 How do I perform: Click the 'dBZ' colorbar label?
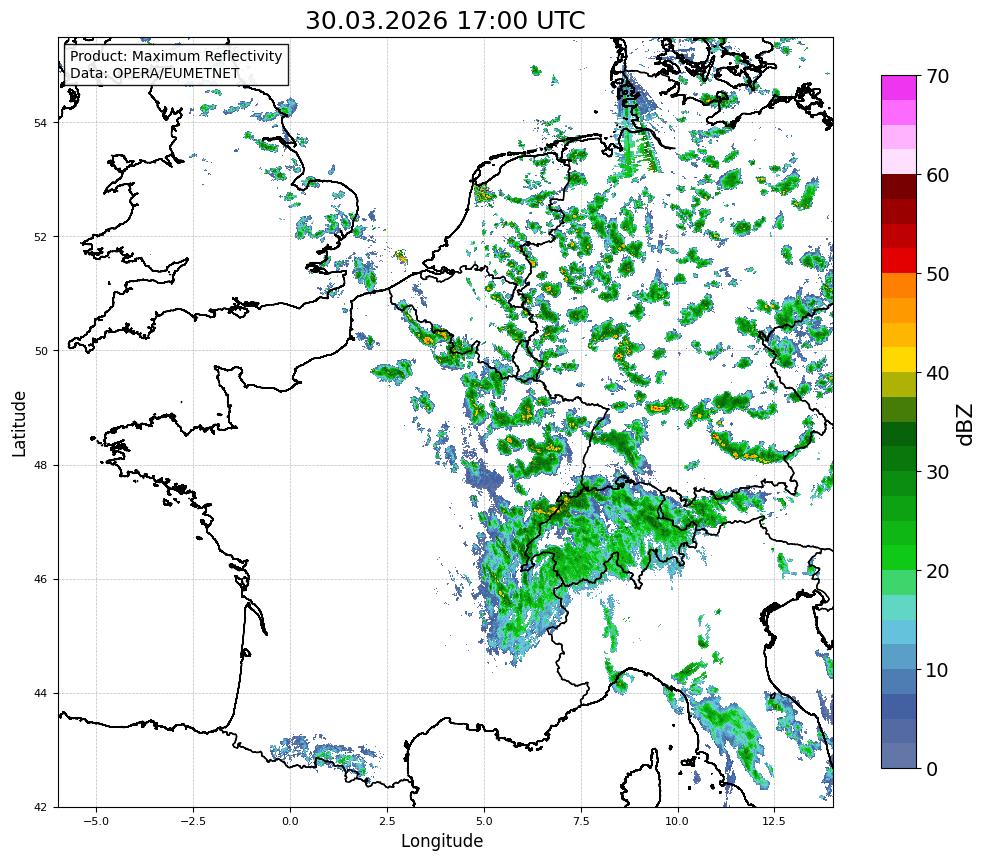point(965,424)
